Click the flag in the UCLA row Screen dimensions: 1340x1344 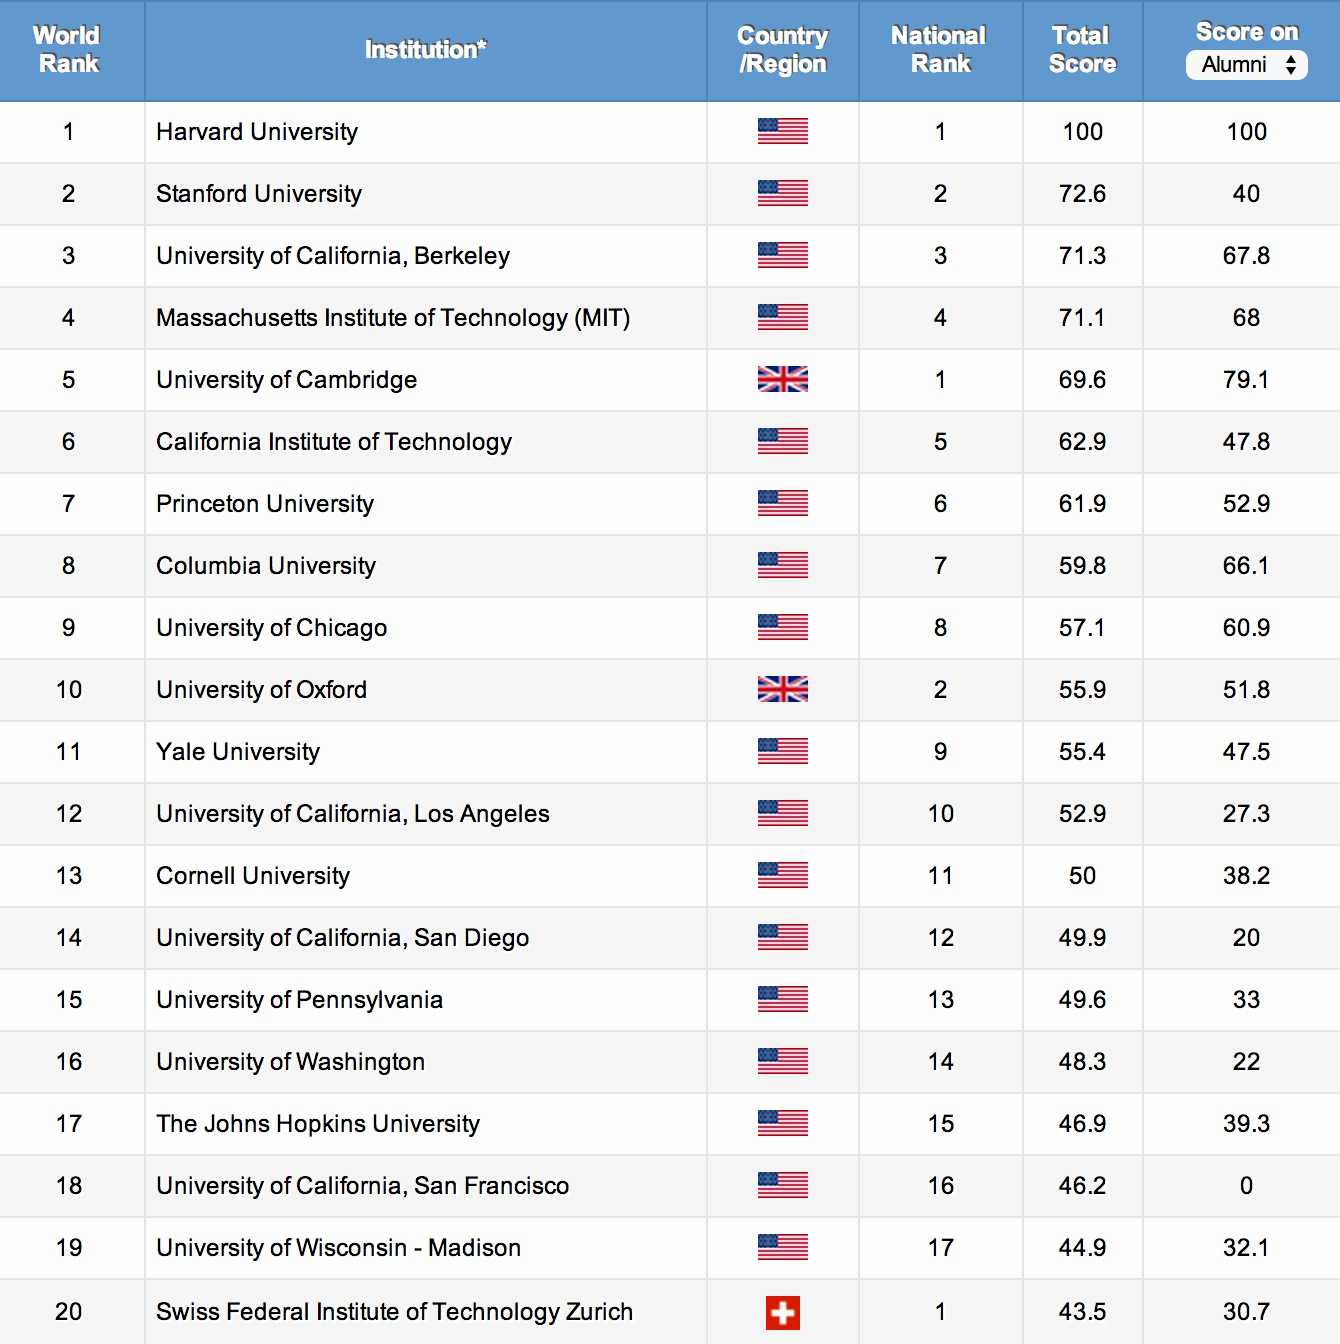pos(783,813)
